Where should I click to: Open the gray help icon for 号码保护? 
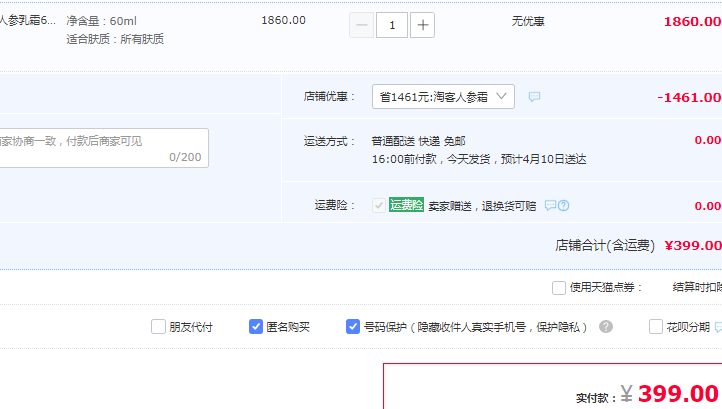(606, 327)
